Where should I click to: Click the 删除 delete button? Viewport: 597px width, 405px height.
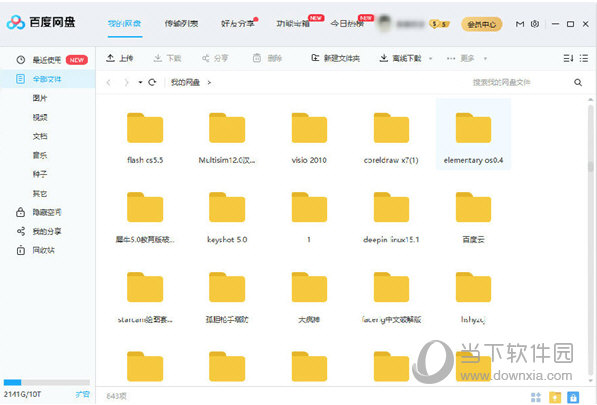click(267, 58)
